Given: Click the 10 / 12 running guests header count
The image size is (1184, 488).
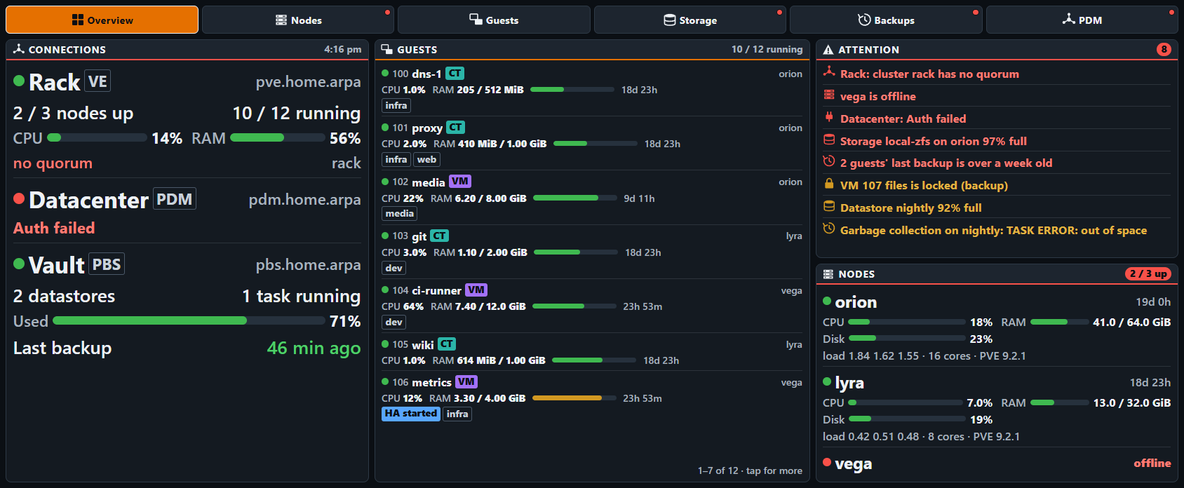Looking at the screenshot, I should pyautogui.click(x=766, y=50).
